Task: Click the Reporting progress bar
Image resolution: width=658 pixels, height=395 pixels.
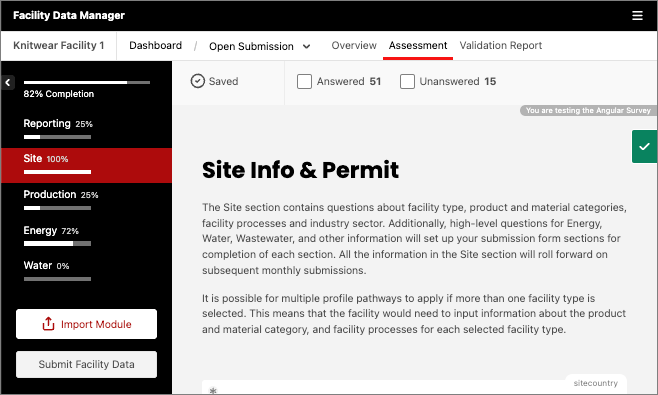Action: (x=57, y=137)
